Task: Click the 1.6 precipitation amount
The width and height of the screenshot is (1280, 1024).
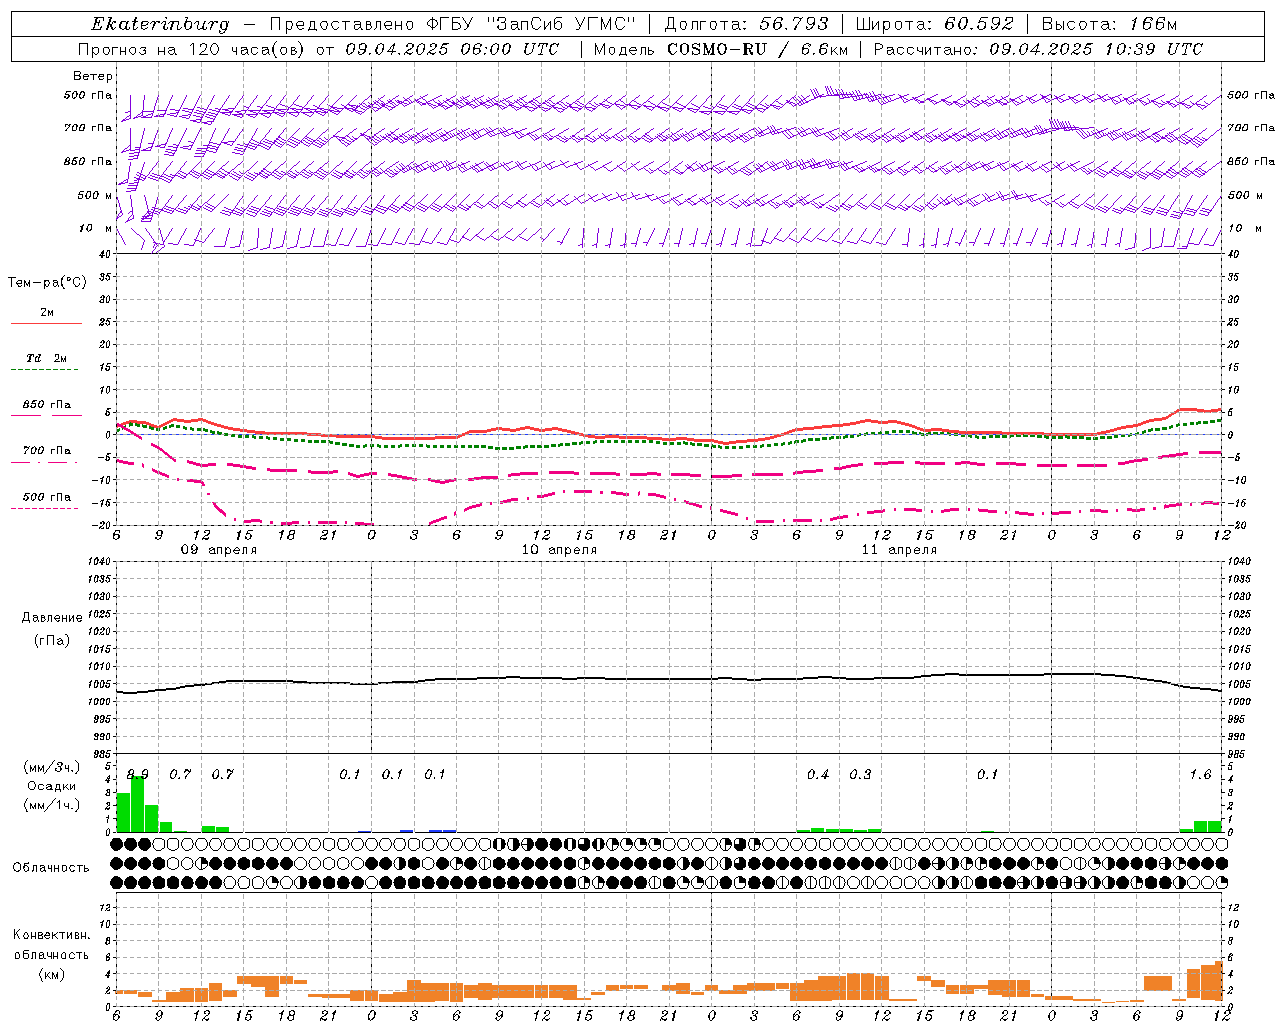Action: click(1200, 775)
